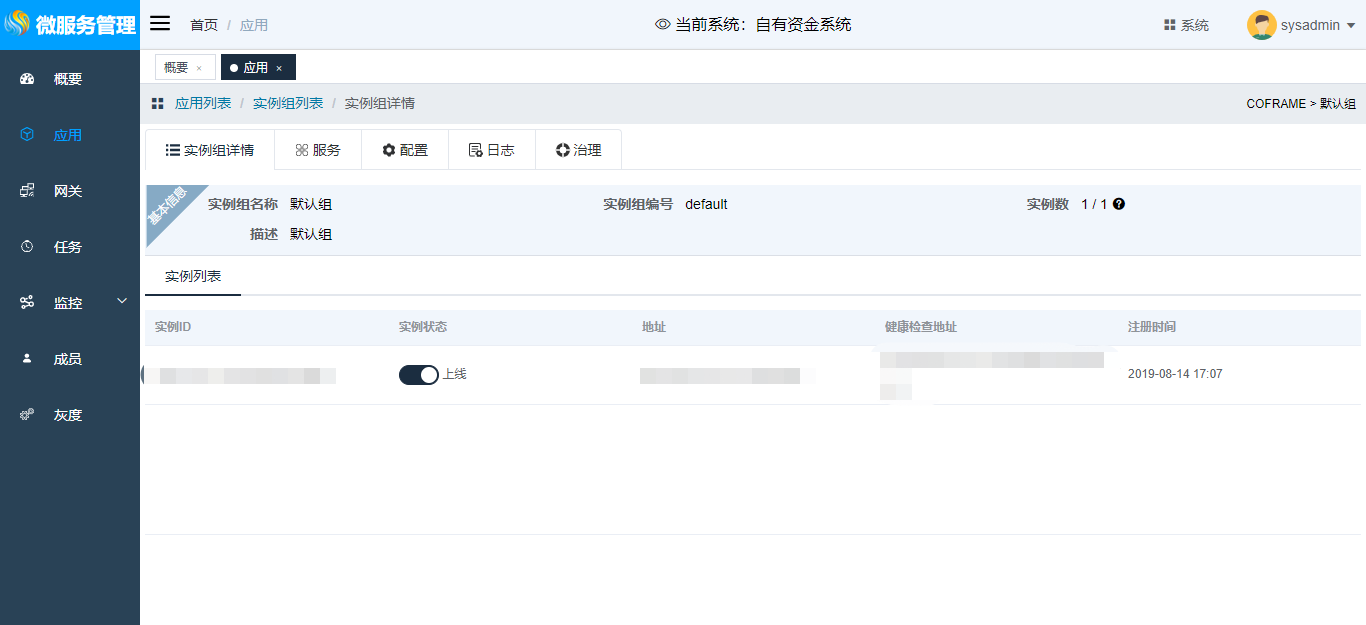Click the 系统 grid icon in header
Viewport: 1366px width, 625px height.
[1169, 25]
